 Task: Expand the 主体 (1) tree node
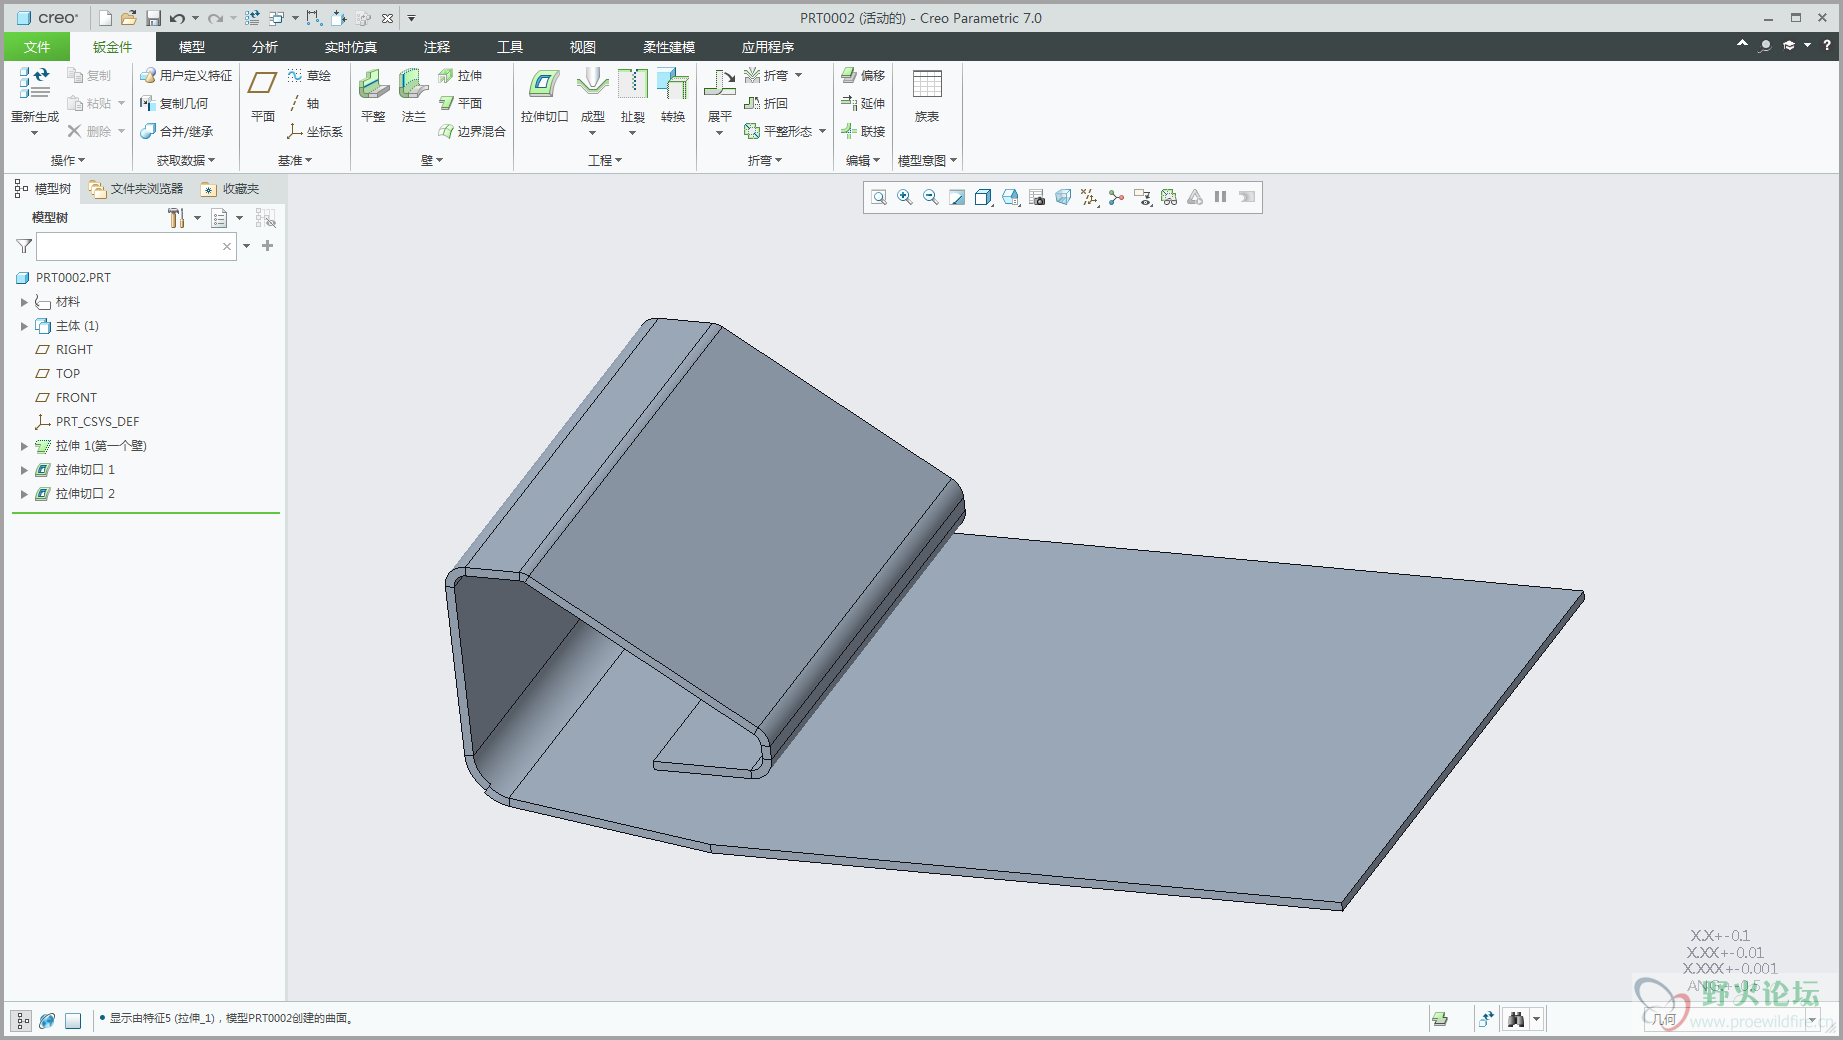click(x=24, y=326)
